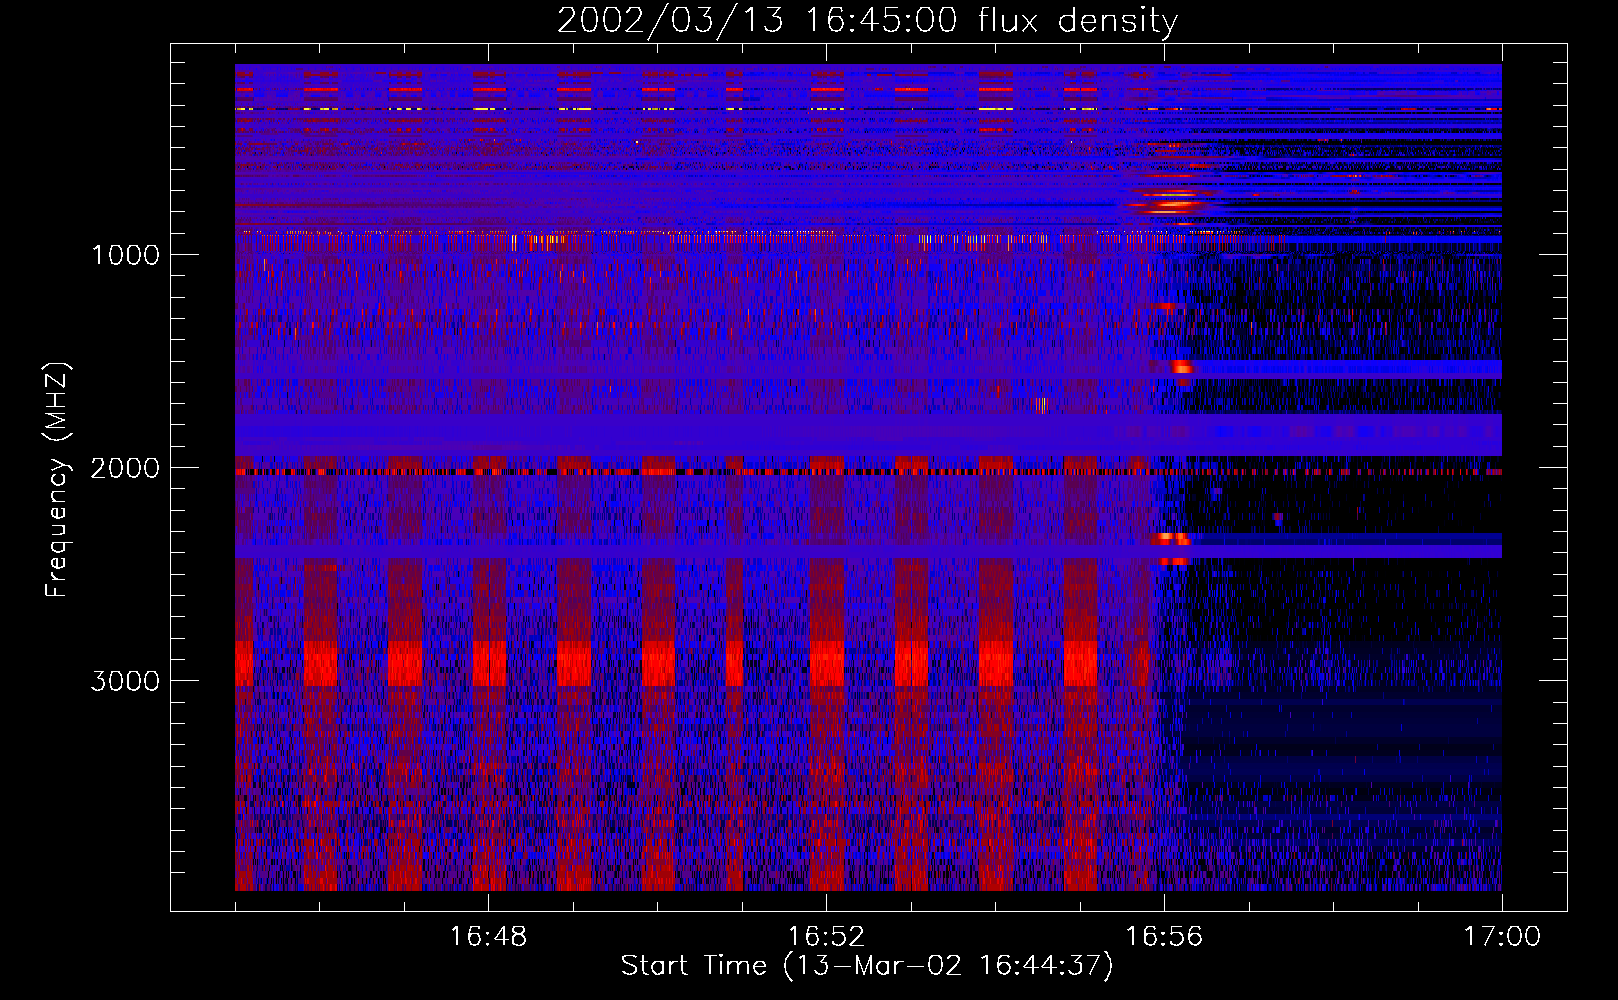Click the '2000' frequency axis label
This screenshot has width=1618, height=1000.
pyautogui.click(x=125, y=468)
